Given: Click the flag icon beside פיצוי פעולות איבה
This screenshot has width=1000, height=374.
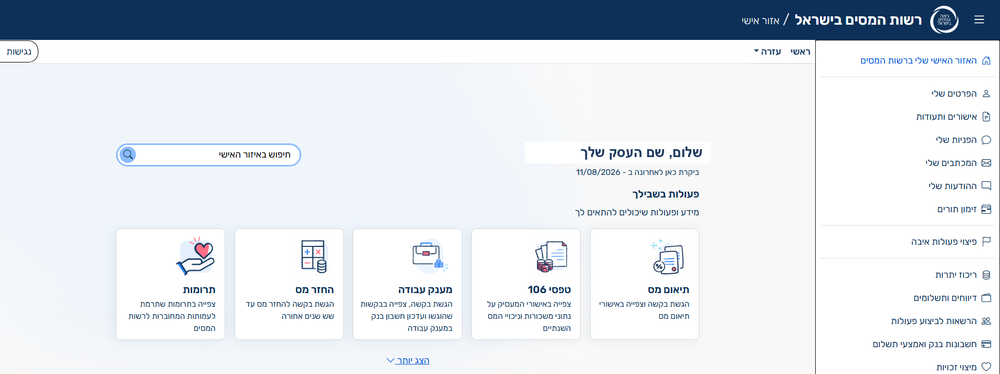Looking at the screenshot, I should (987, 242).
